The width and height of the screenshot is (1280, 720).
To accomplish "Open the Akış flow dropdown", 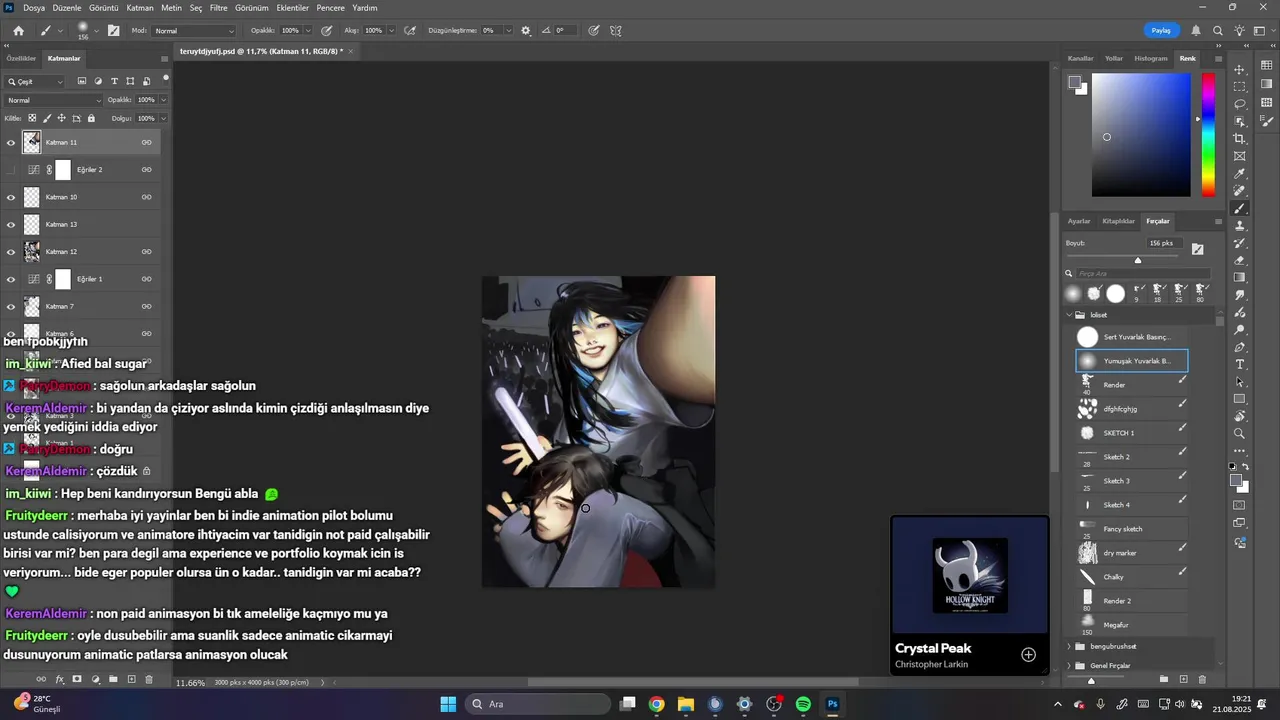I will pyautogui.click(x=390, y=31).
